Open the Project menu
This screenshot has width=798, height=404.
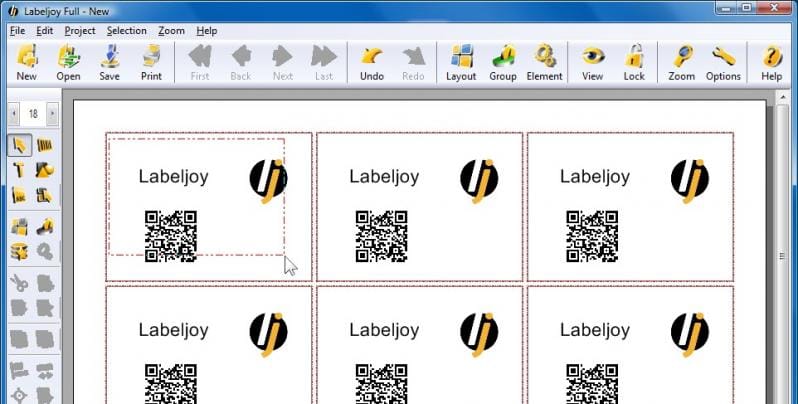pyautogui.click(x=80, y=31)
